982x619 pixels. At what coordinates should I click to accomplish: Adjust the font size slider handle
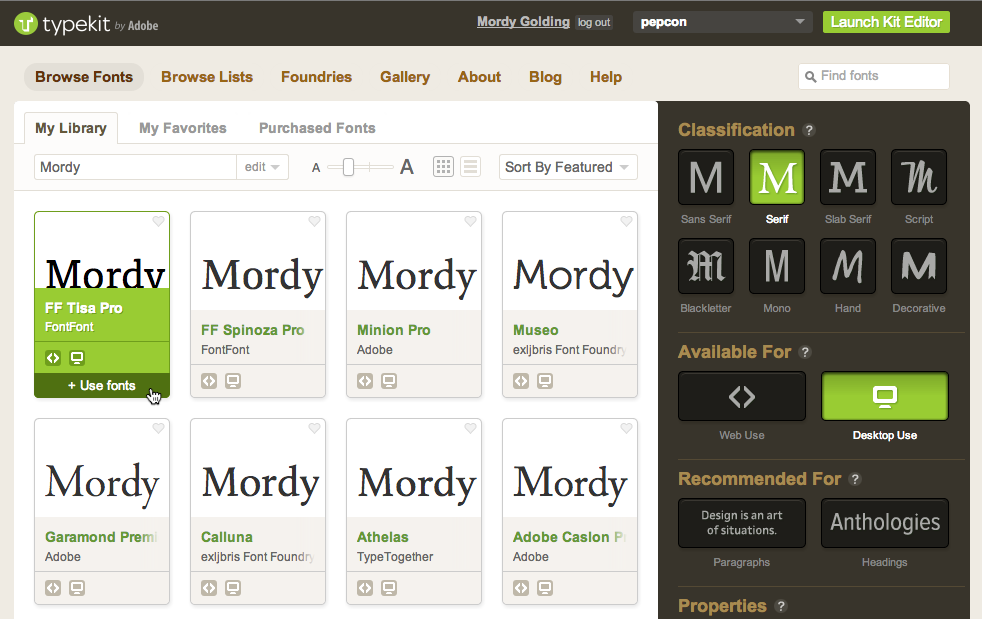tap(348, 167)
